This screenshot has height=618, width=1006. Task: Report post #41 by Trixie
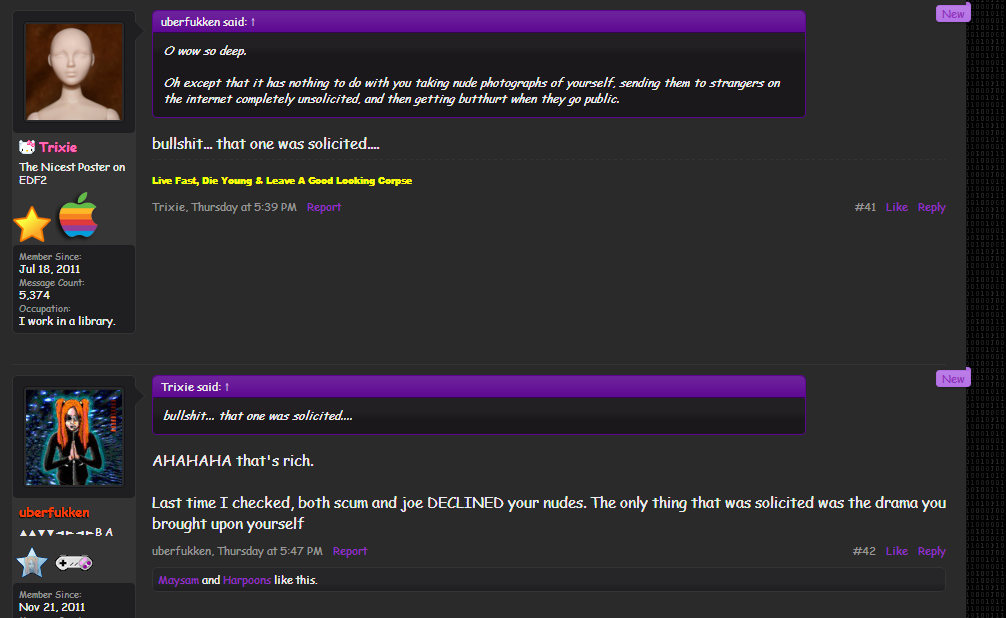(x=324, y=207)
